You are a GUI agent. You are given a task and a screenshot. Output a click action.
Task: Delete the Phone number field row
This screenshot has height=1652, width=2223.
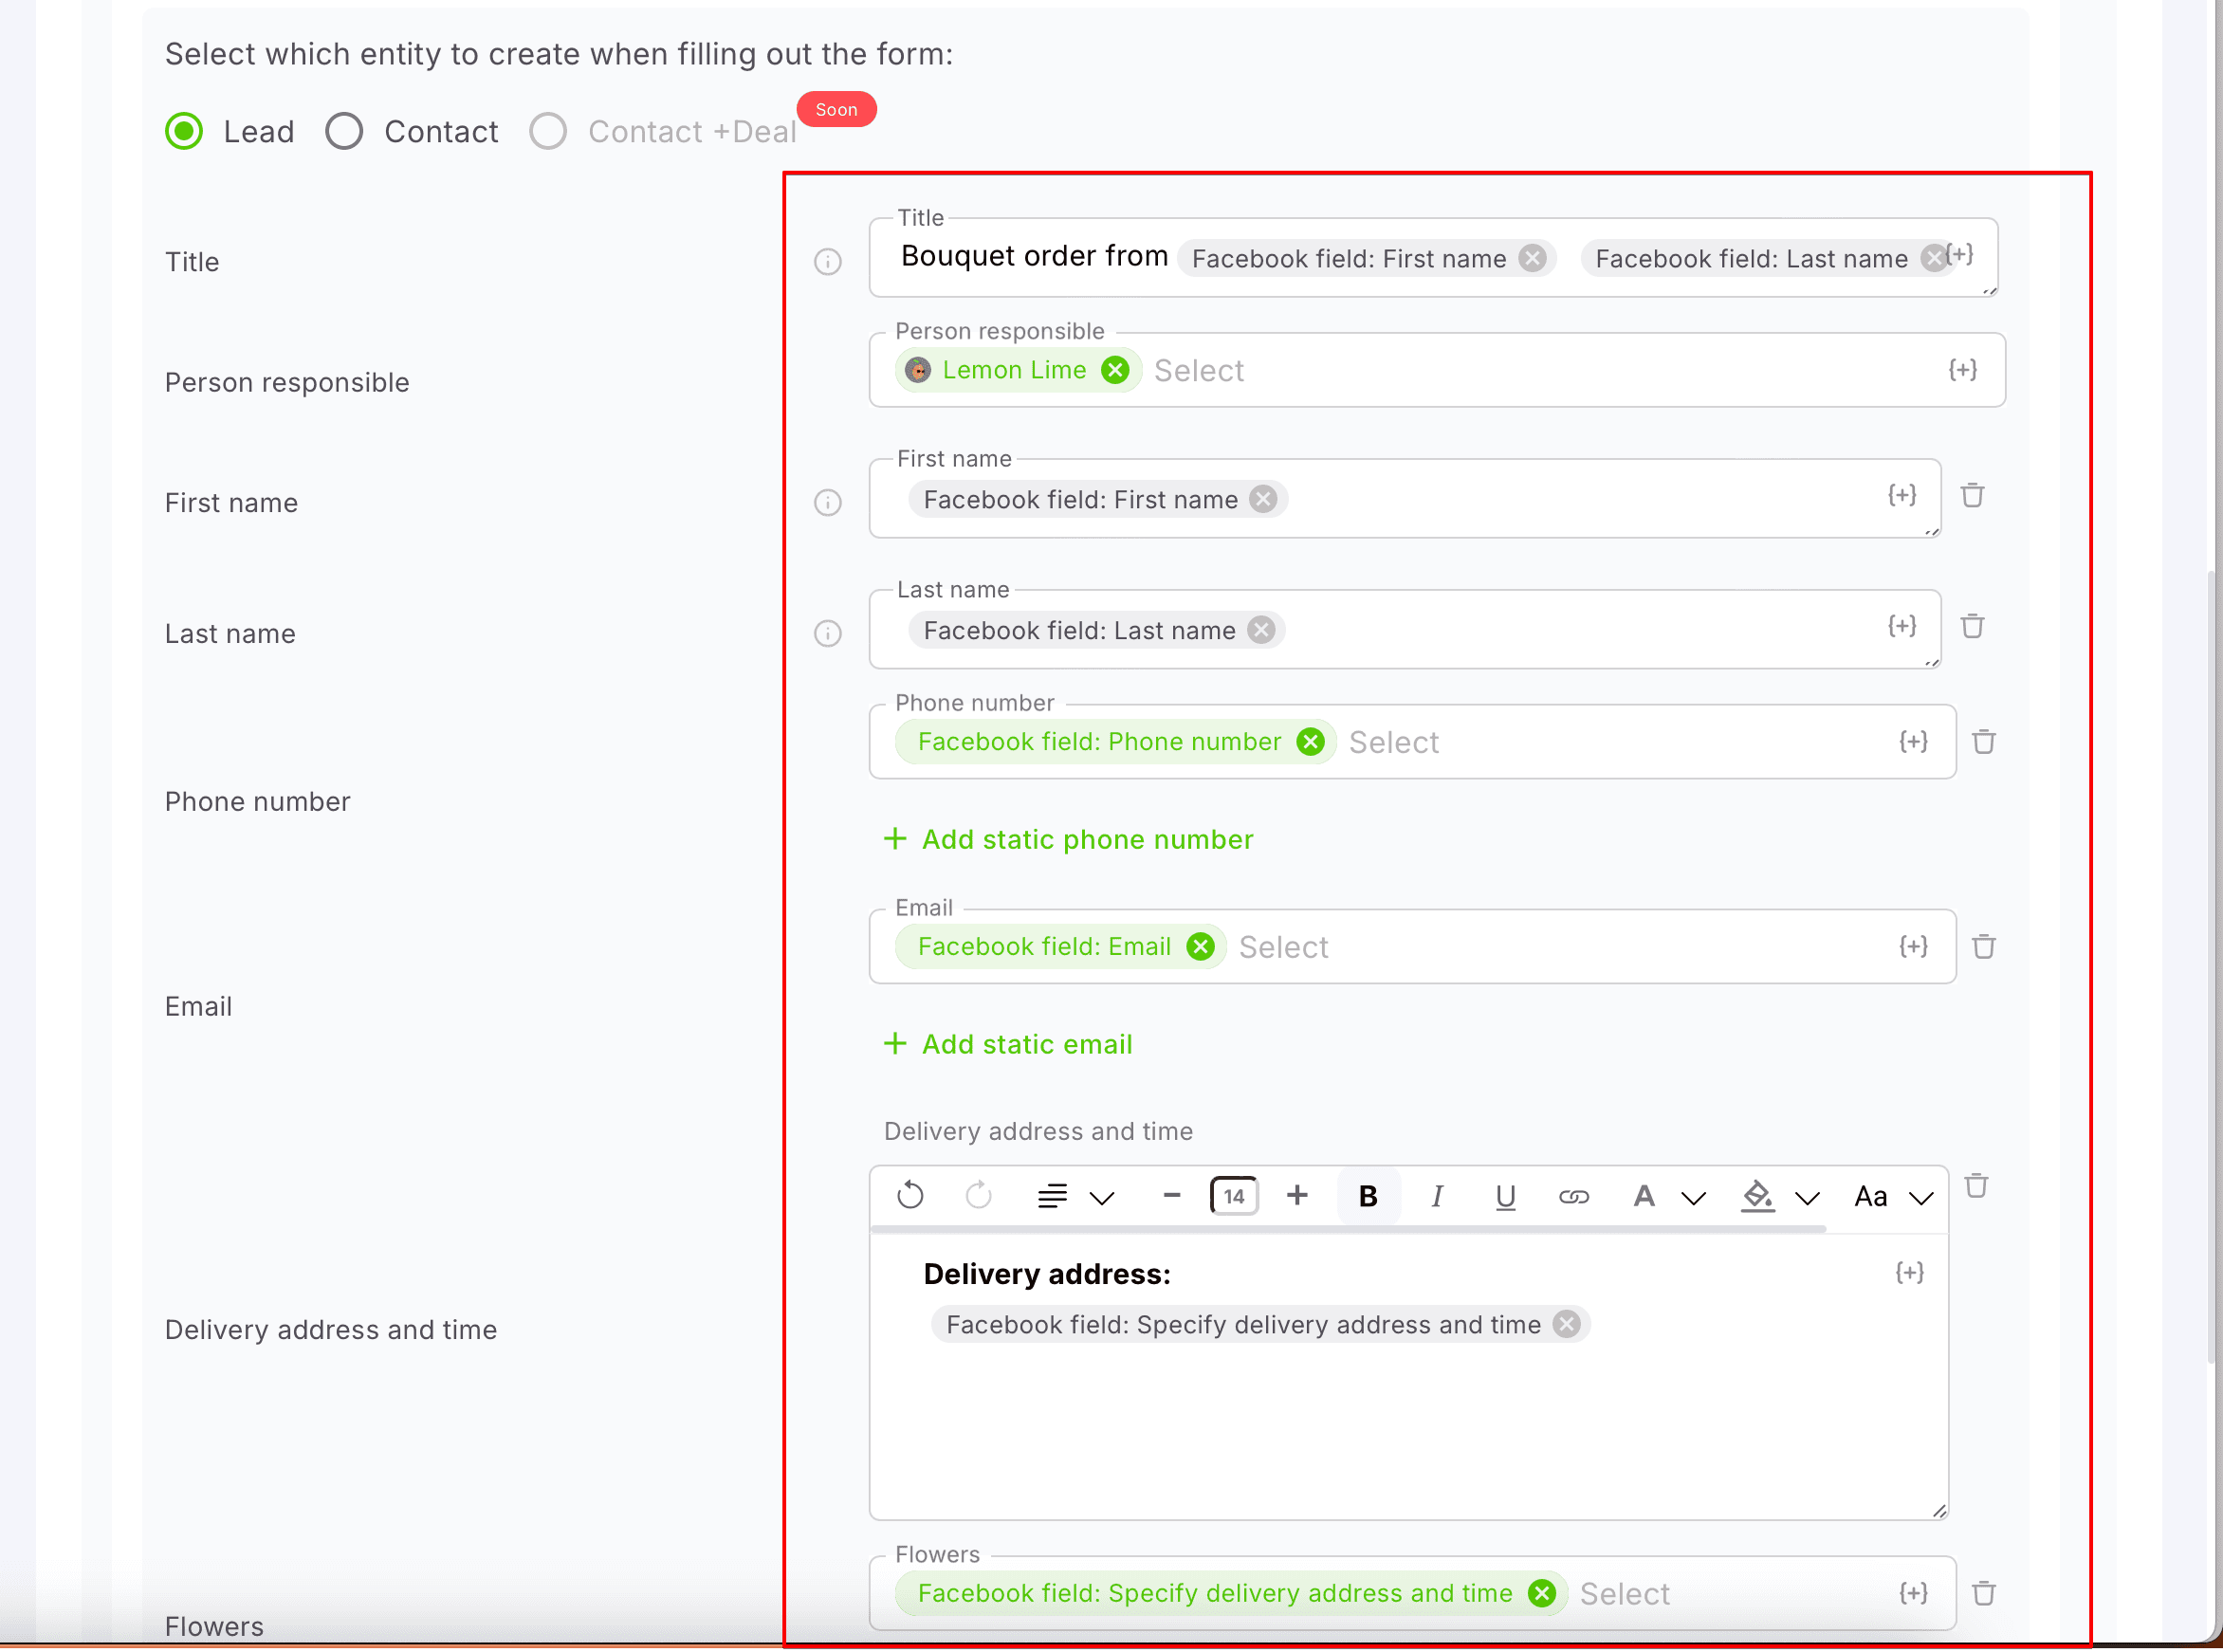pyautogui.click(x=1984, y=742)
